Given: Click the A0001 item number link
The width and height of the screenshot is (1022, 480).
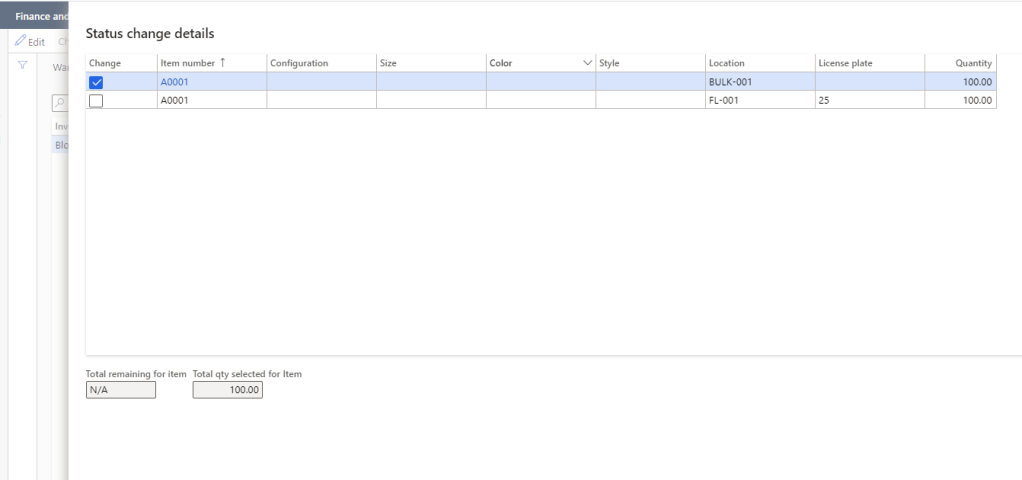Looking at the screenshot, I should tap(174, 82).
